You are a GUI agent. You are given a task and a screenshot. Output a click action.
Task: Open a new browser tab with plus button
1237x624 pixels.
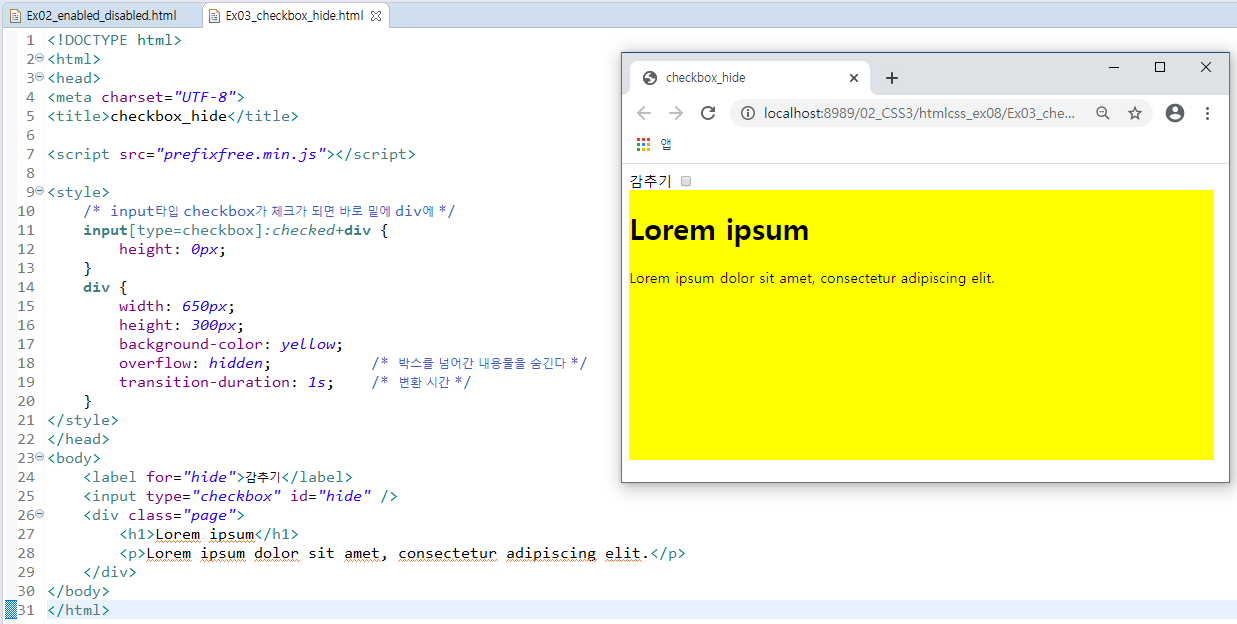click(892, 78)
